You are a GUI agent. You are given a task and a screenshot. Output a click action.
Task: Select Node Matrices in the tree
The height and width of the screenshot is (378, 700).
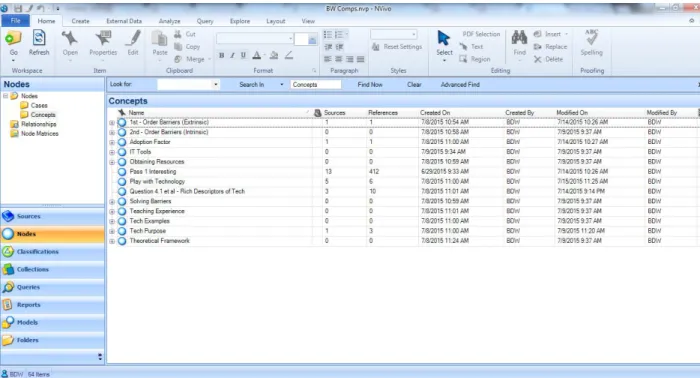tap(40, 133)
